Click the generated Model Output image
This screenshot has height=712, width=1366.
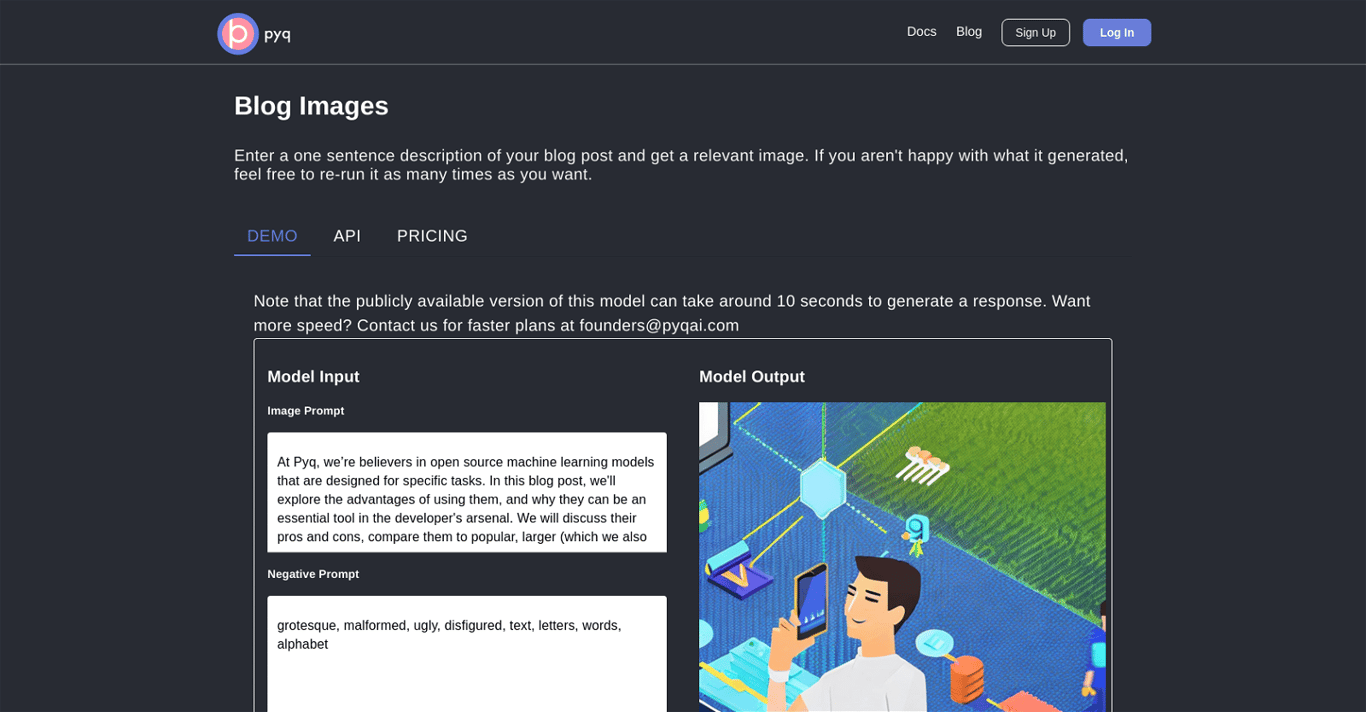coord(902,556)
